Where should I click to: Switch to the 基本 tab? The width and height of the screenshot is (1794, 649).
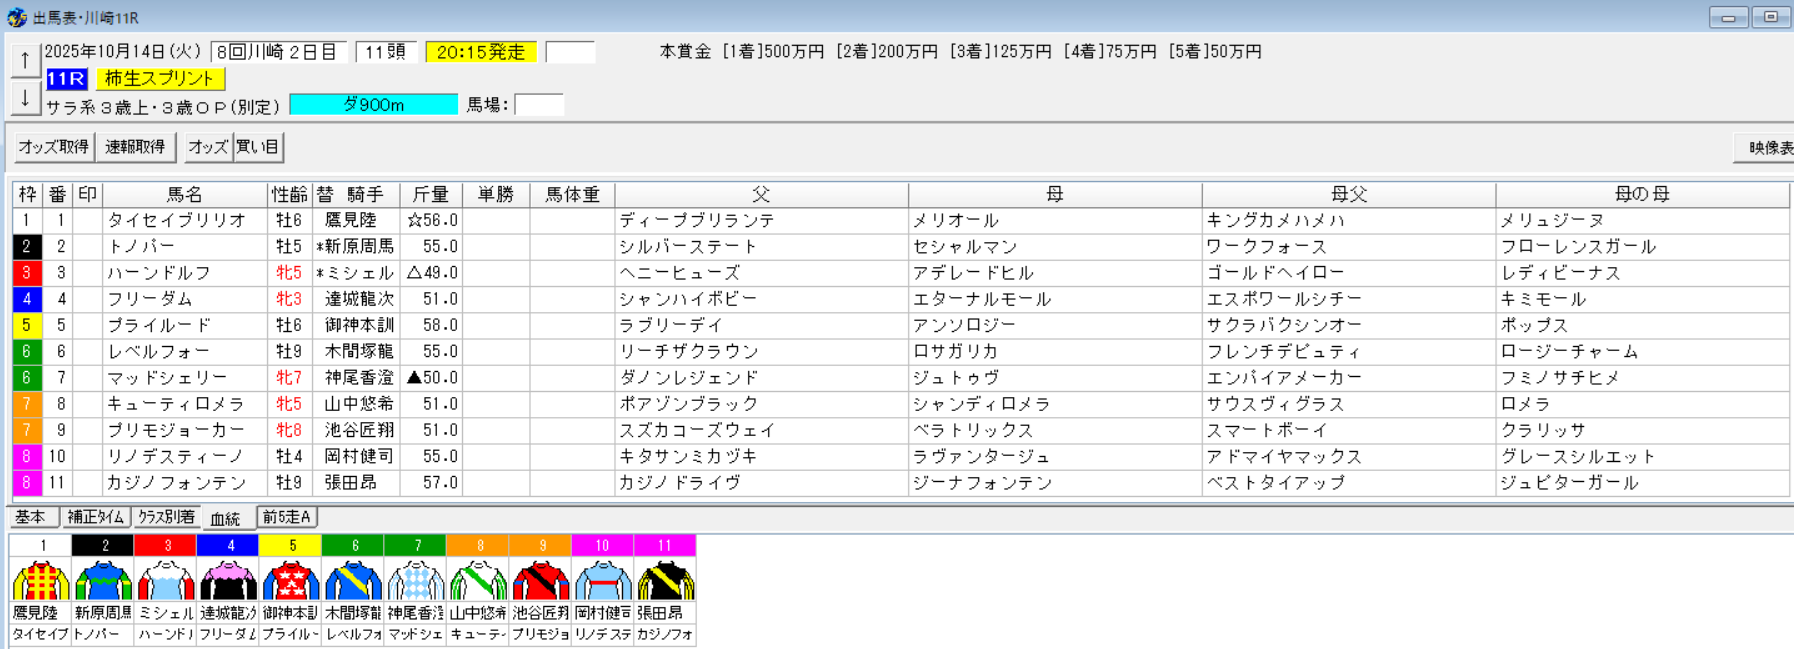[x=31, y=517]
